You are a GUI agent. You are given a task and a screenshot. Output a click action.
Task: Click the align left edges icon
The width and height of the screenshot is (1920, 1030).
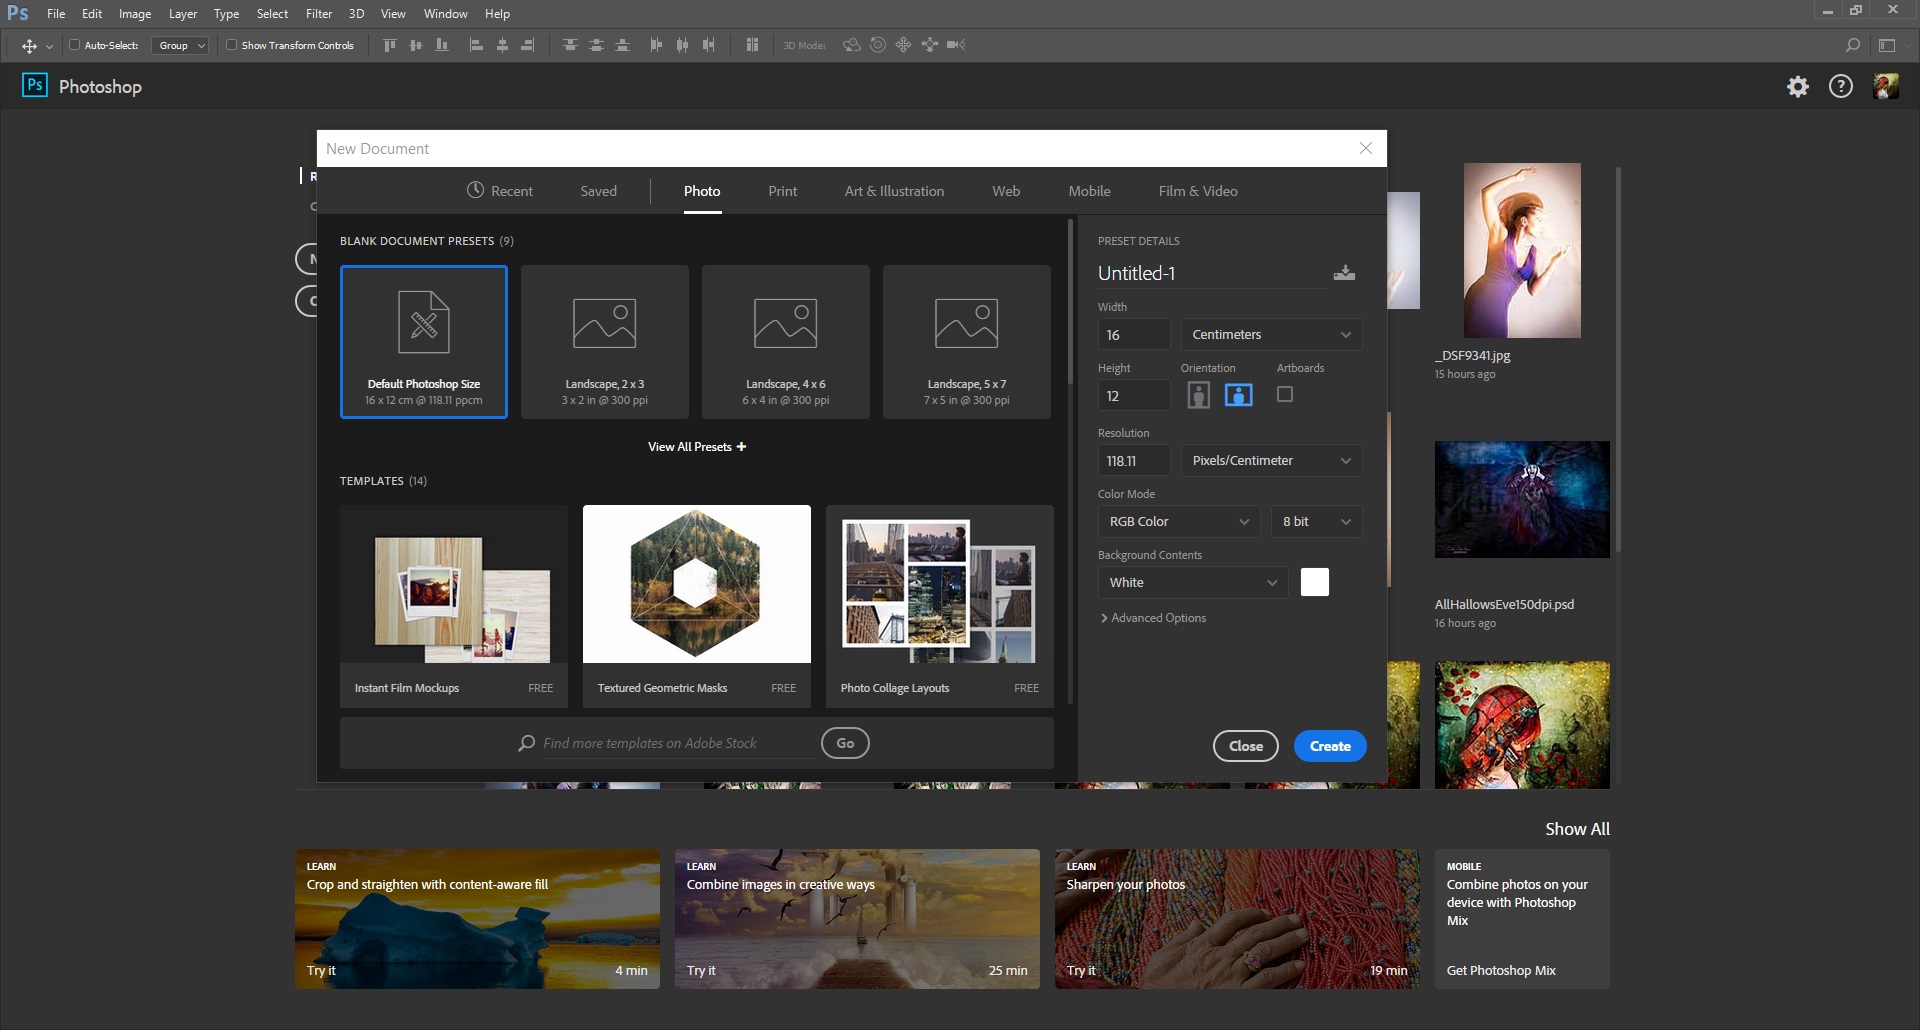click(477, 45)
